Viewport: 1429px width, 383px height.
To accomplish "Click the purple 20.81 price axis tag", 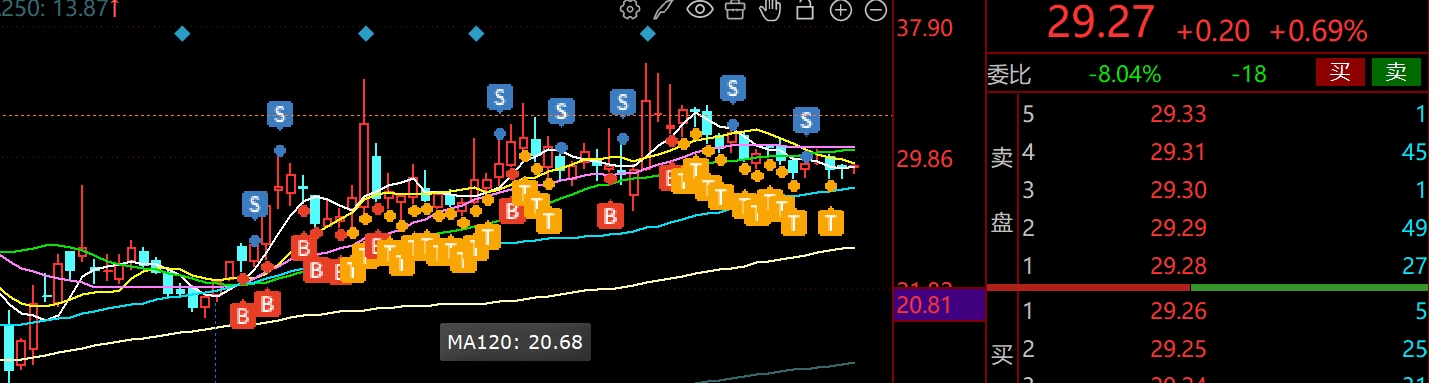I will [938, 304].
